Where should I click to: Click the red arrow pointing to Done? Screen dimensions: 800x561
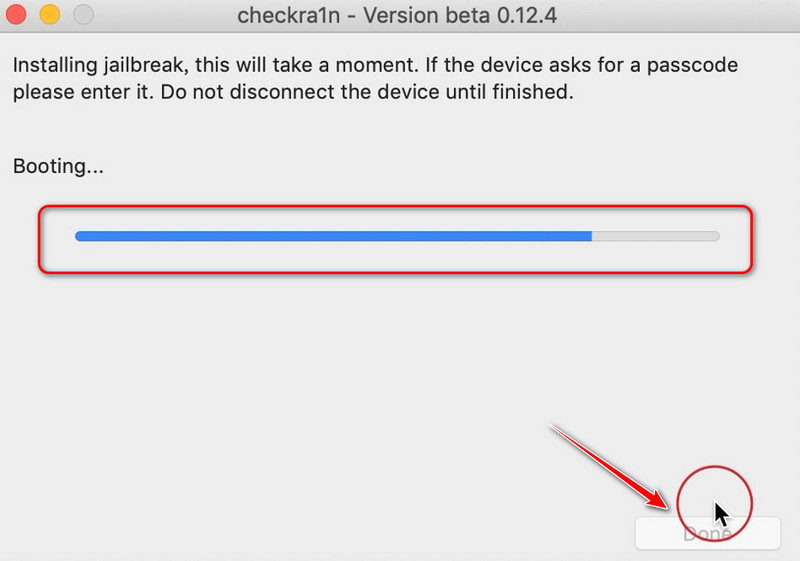point(612,466)
